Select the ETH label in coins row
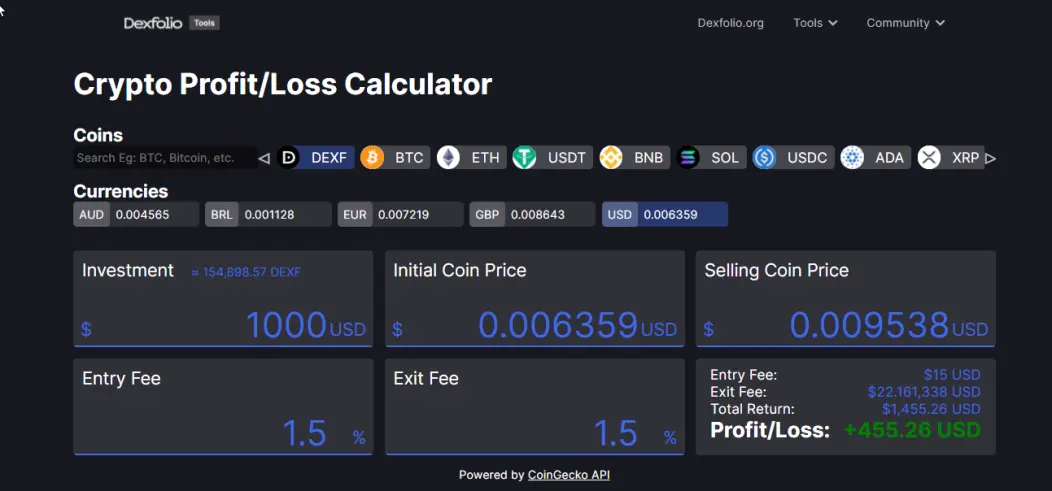 tap(485, 158)
